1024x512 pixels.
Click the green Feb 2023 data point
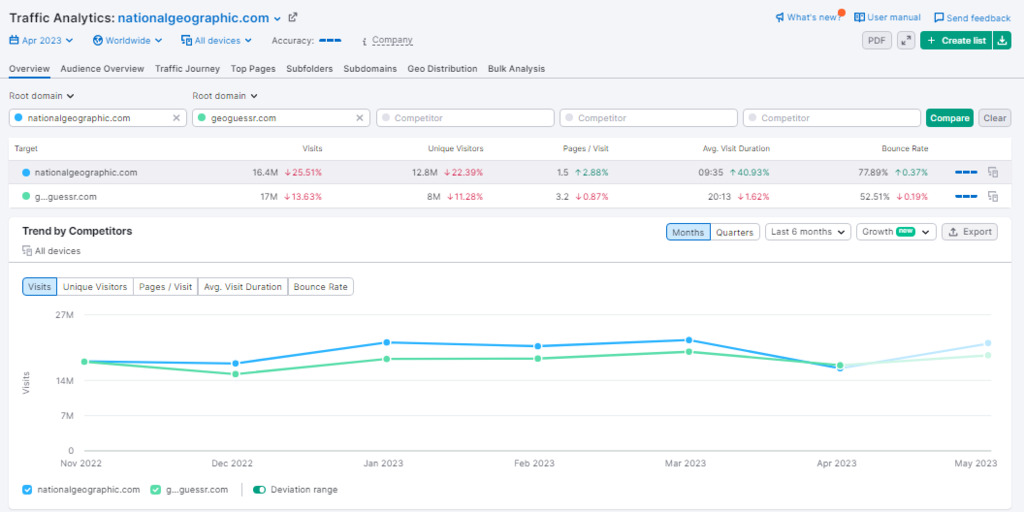pyautogui.click(x=537, y=359)
